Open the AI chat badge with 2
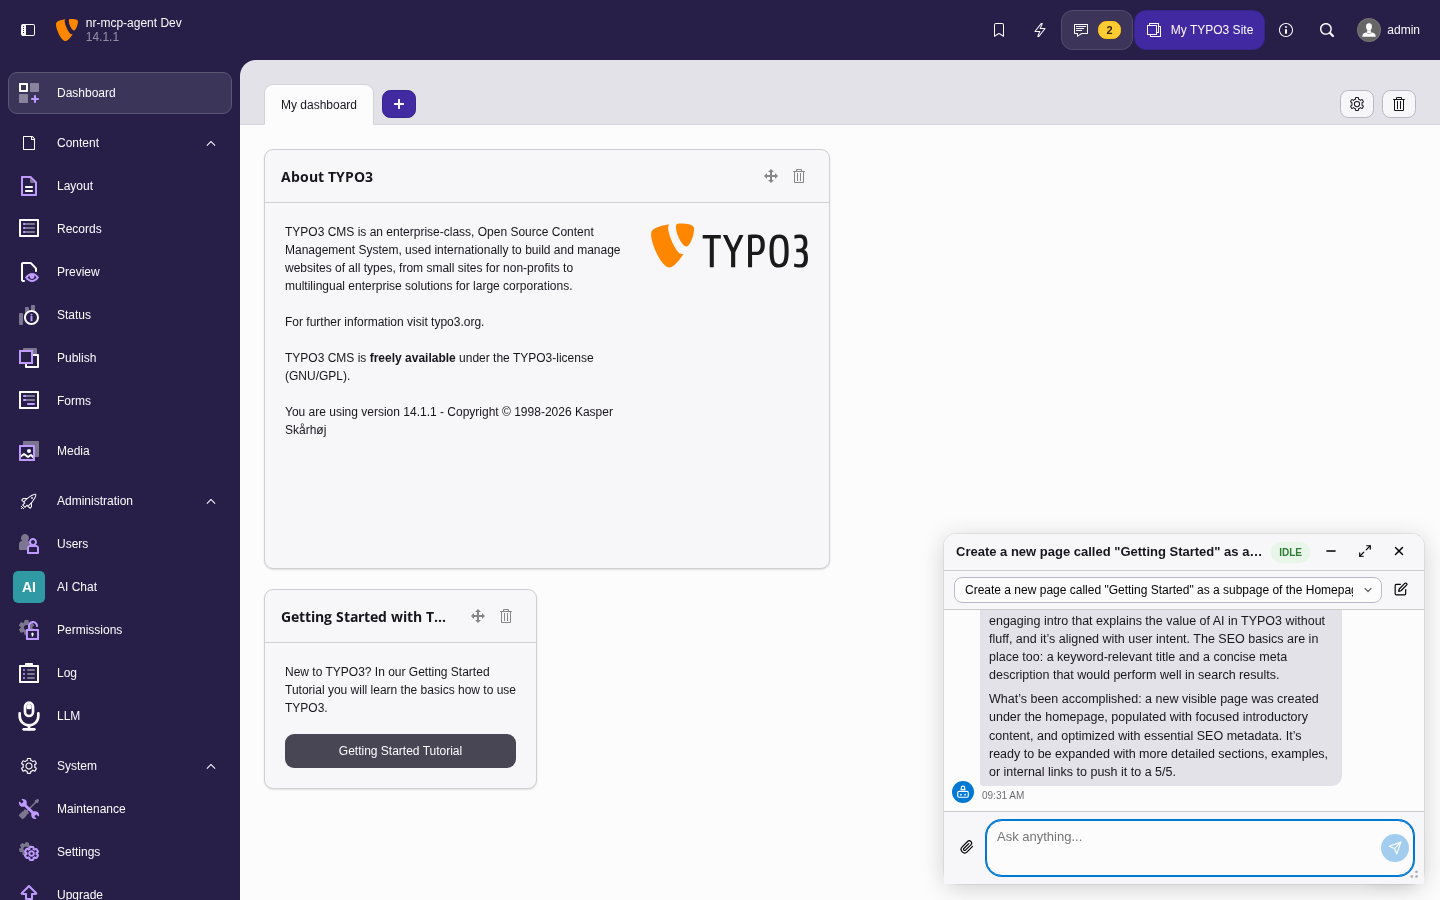 1097,30
